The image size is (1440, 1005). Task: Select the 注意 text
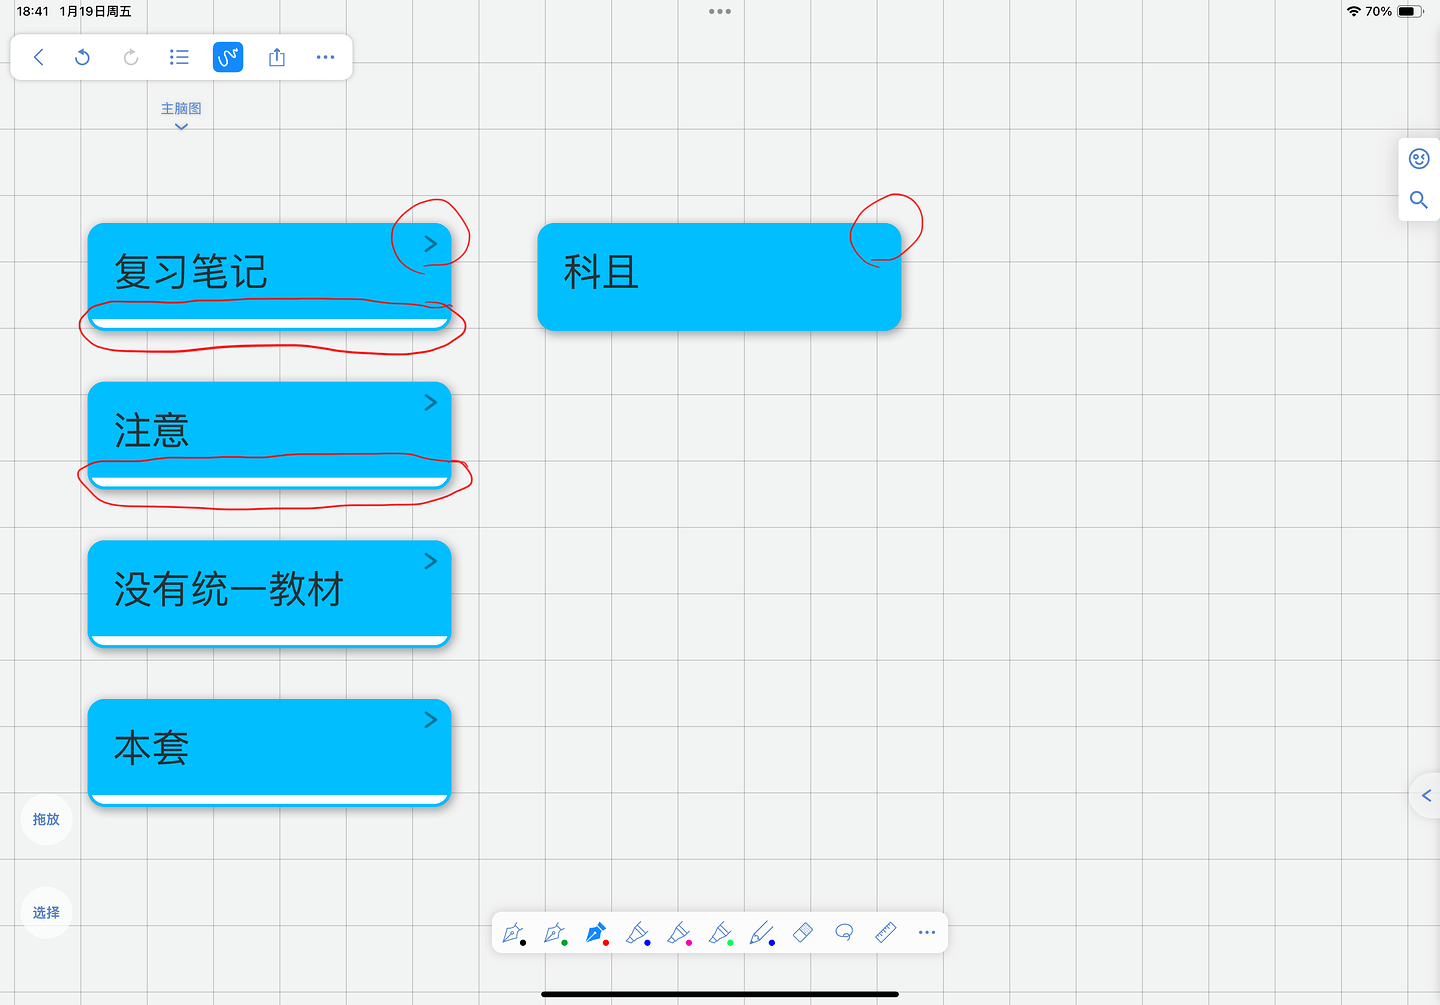tap(152, 431)
